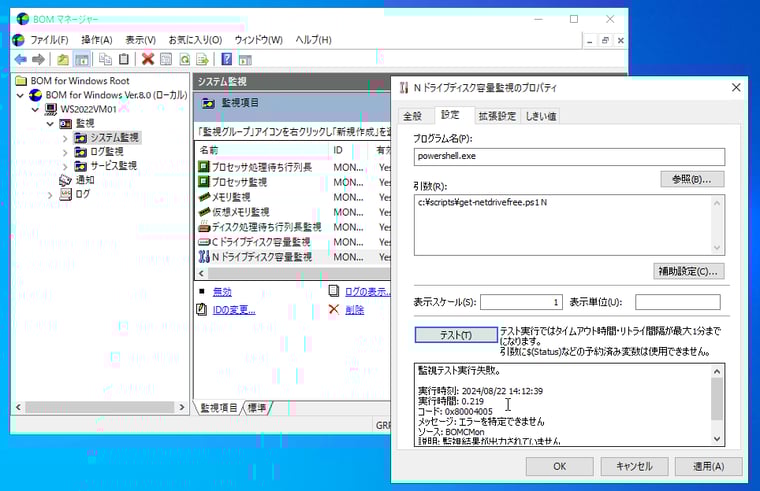760x491 pixels.
Task: Click the red X delete toolbar icon
Action: pyautogui.click(x=148, y=59)
